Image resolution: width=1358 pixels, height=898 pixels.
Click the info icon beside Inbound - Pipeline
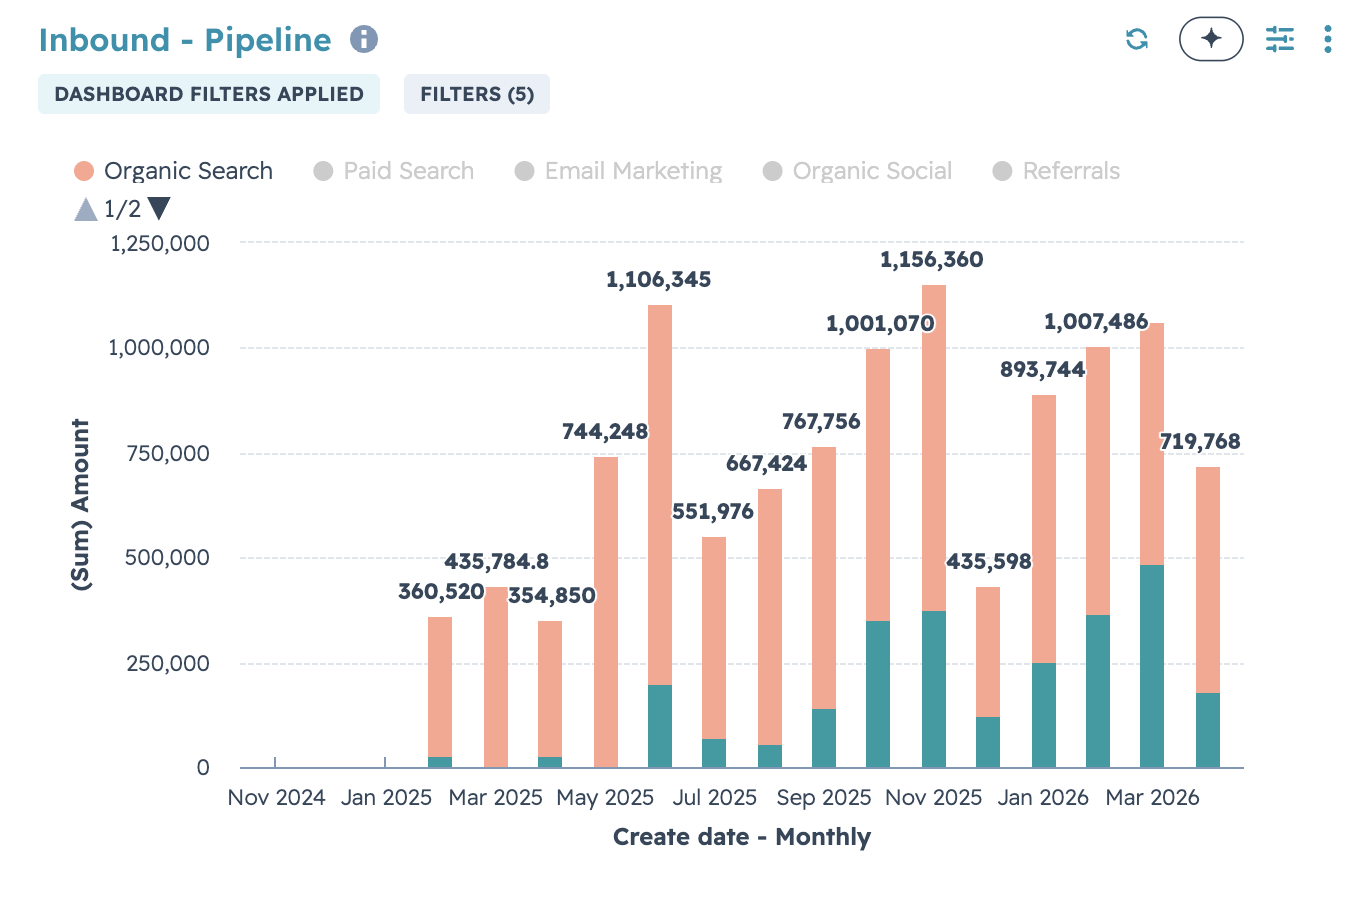point(364,39)
